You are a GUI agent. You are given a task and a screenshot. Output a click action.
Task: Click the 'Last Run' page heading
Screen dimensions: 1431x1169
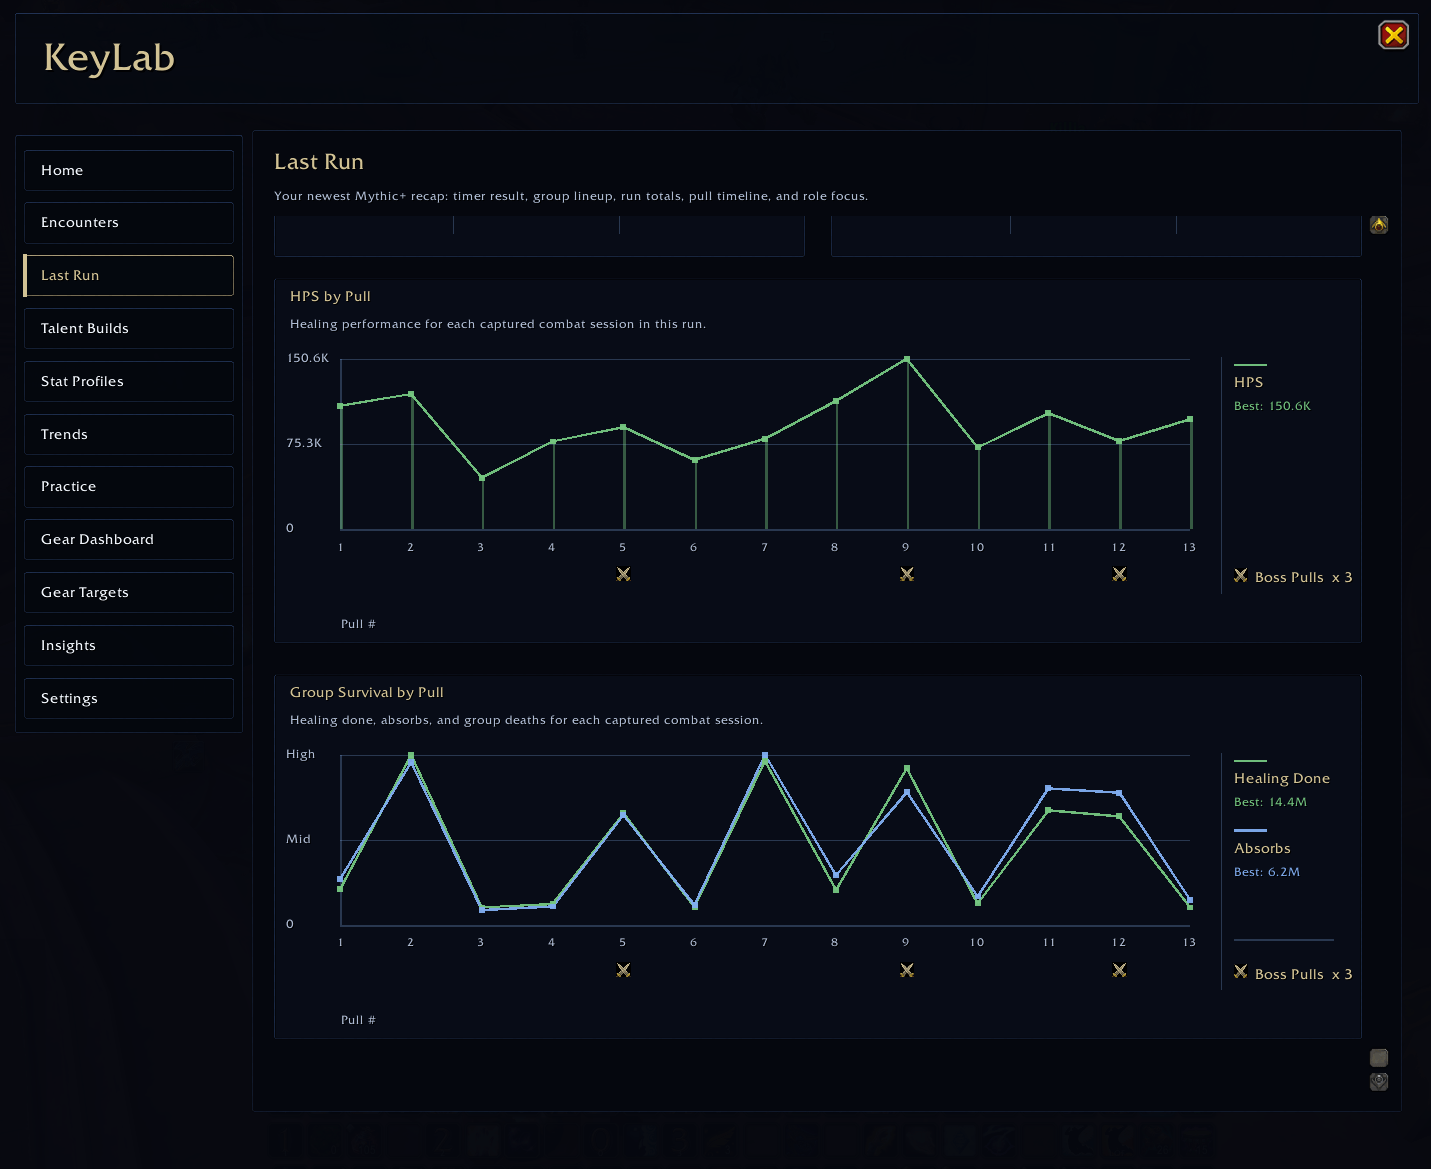point(319,162)
